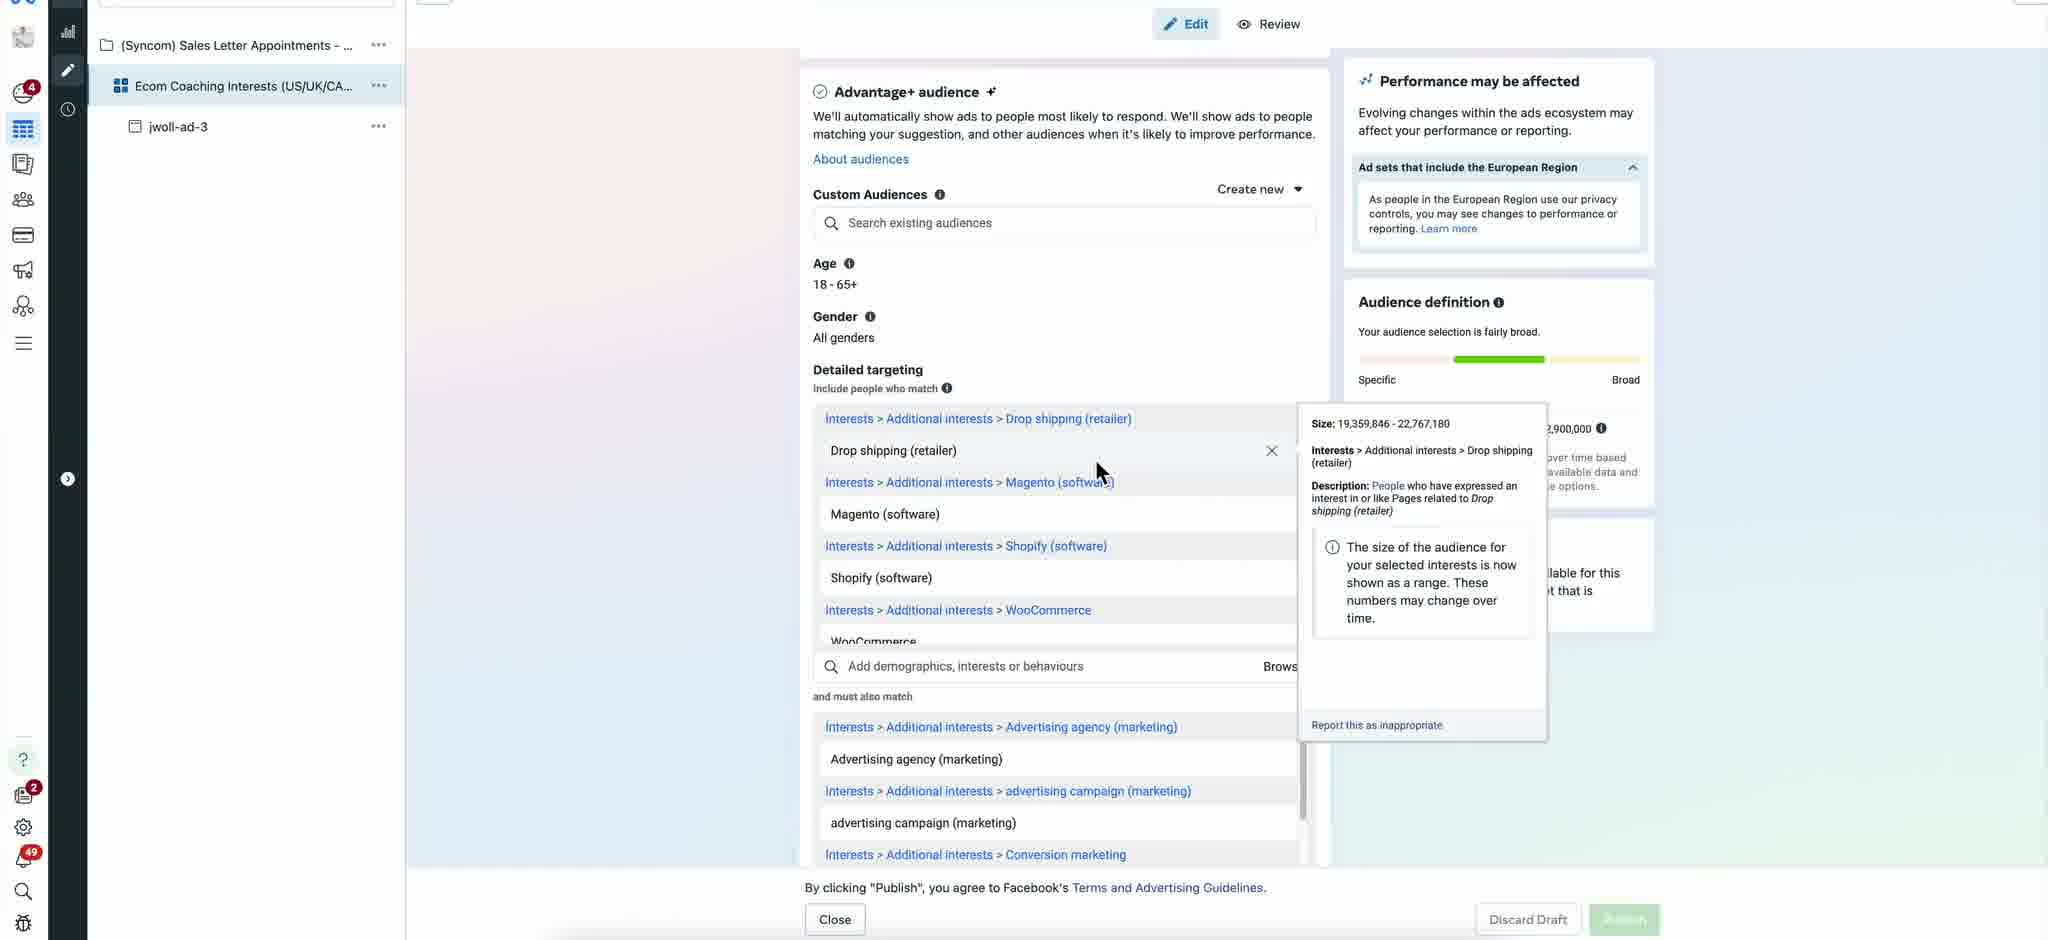This screenshot has width=2048, height=940.
Task: Click the audience Specific-Broad meter bar
Action: pyautogui.click(x=1498, y=359)
